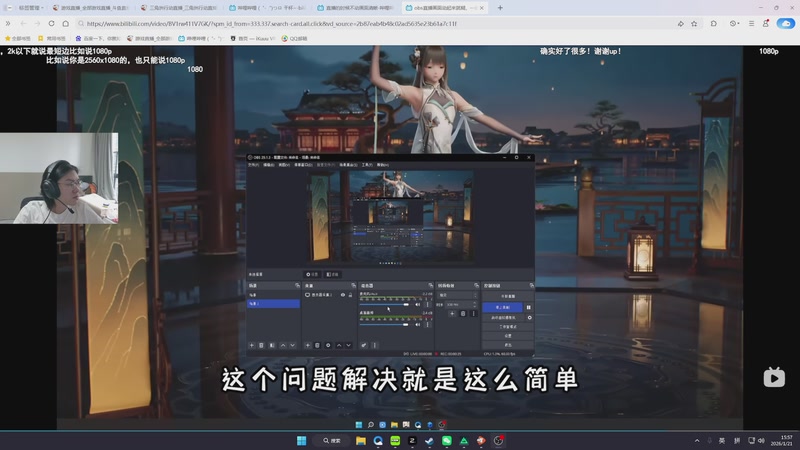This screenshot has height=450, width=800.
Task: Mute the first mixer channel speaker icon
Action: tap(417, 305)
